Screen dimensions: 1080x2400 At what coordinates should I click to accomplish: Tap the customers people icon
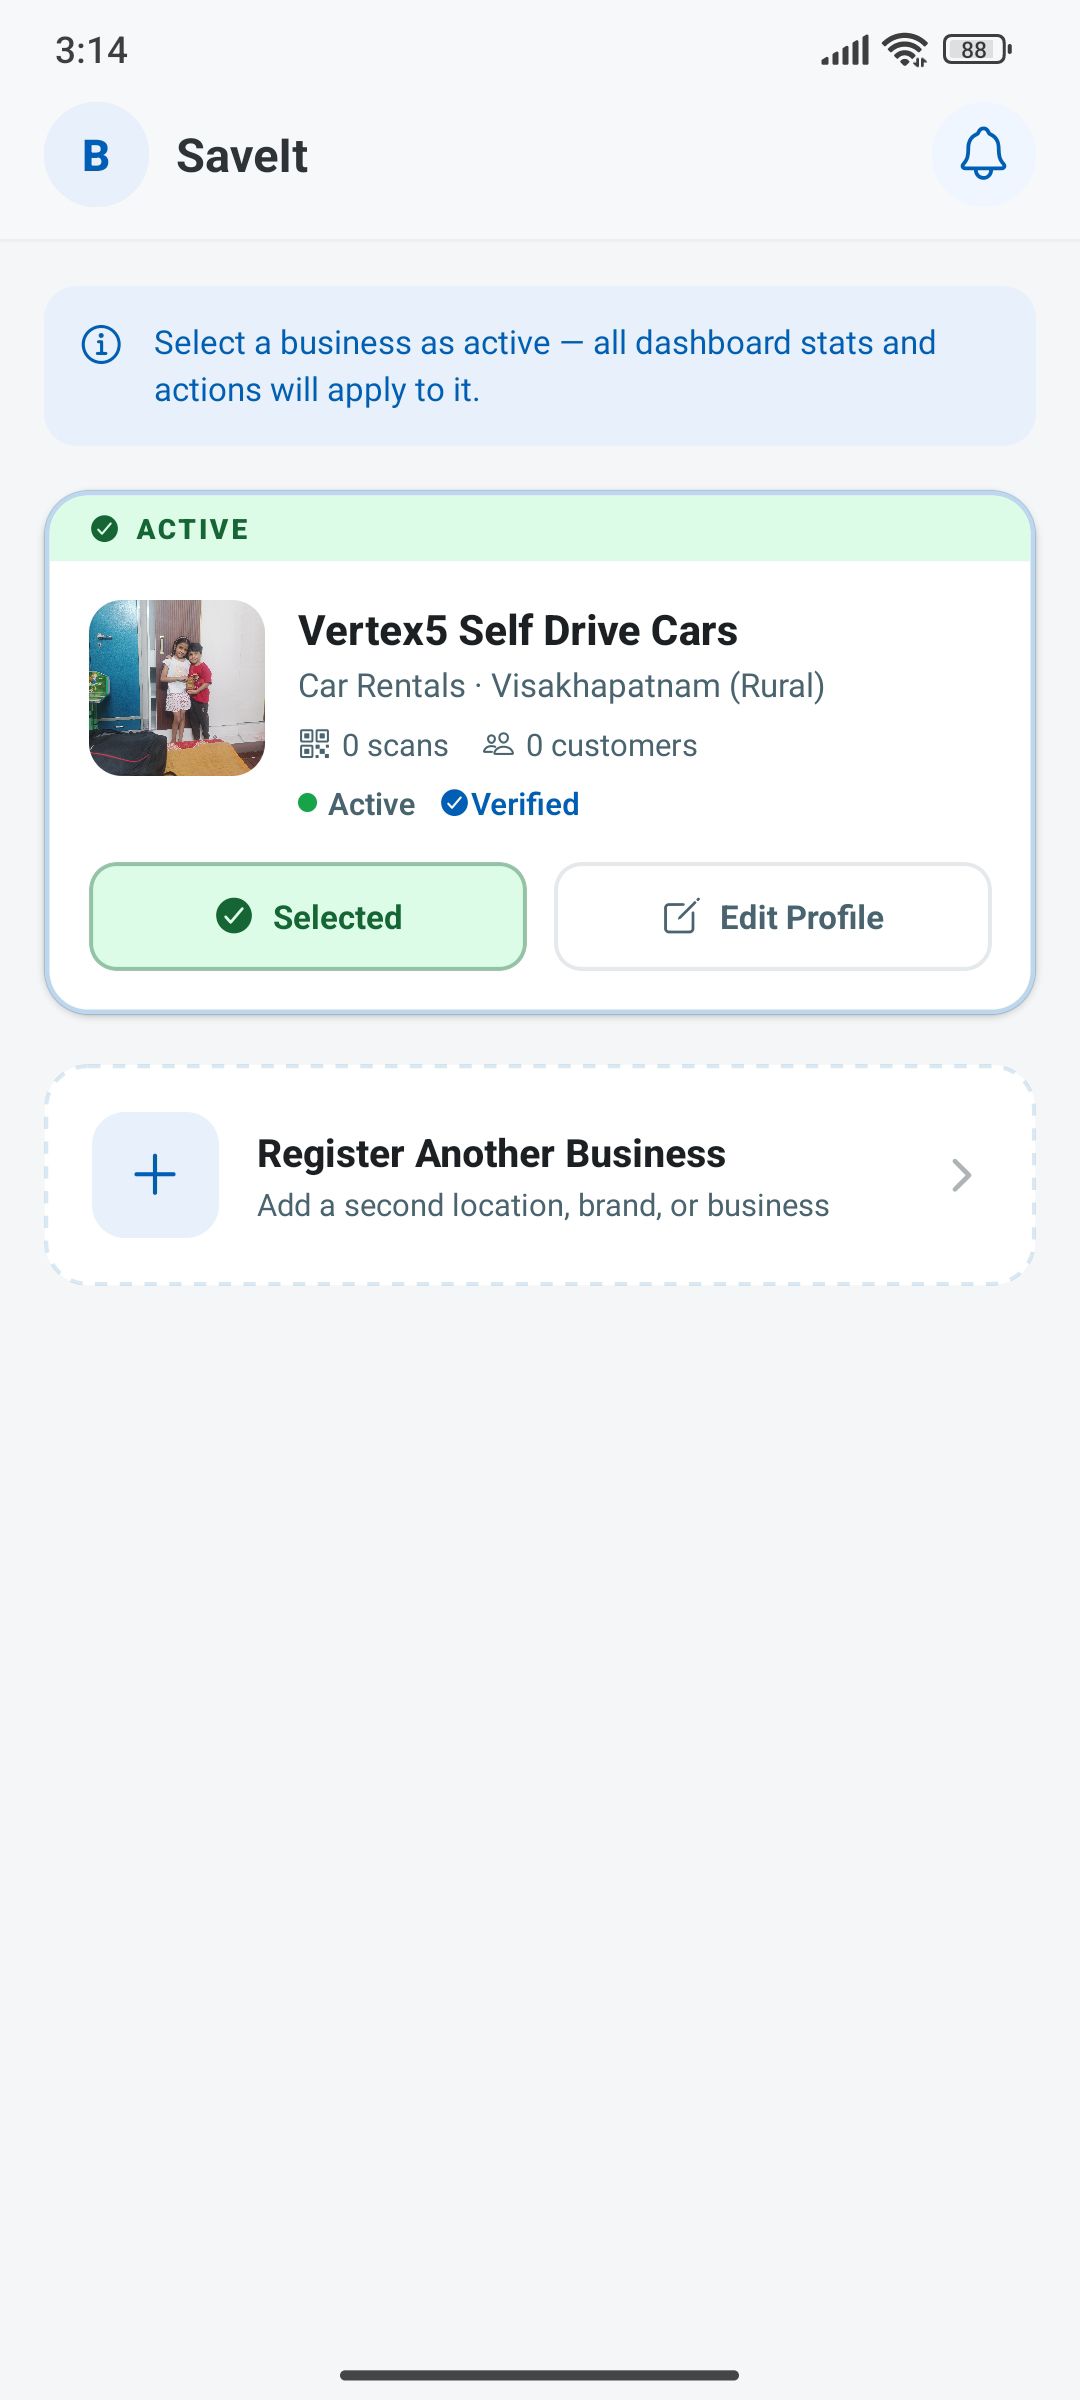(498, 744)
